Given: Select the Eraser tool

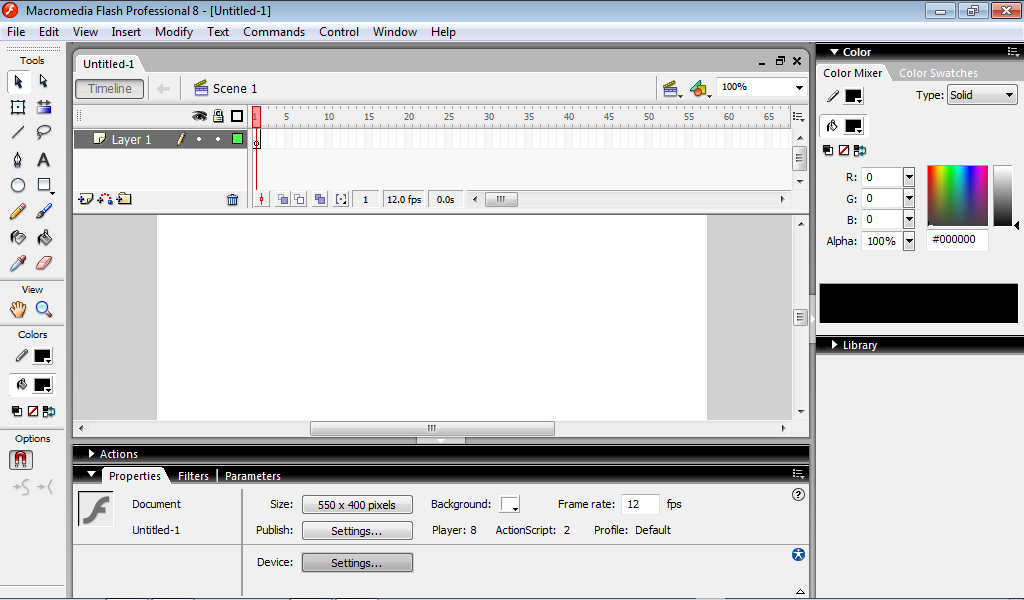Looking at the screenshot, I should pos(44,263).
